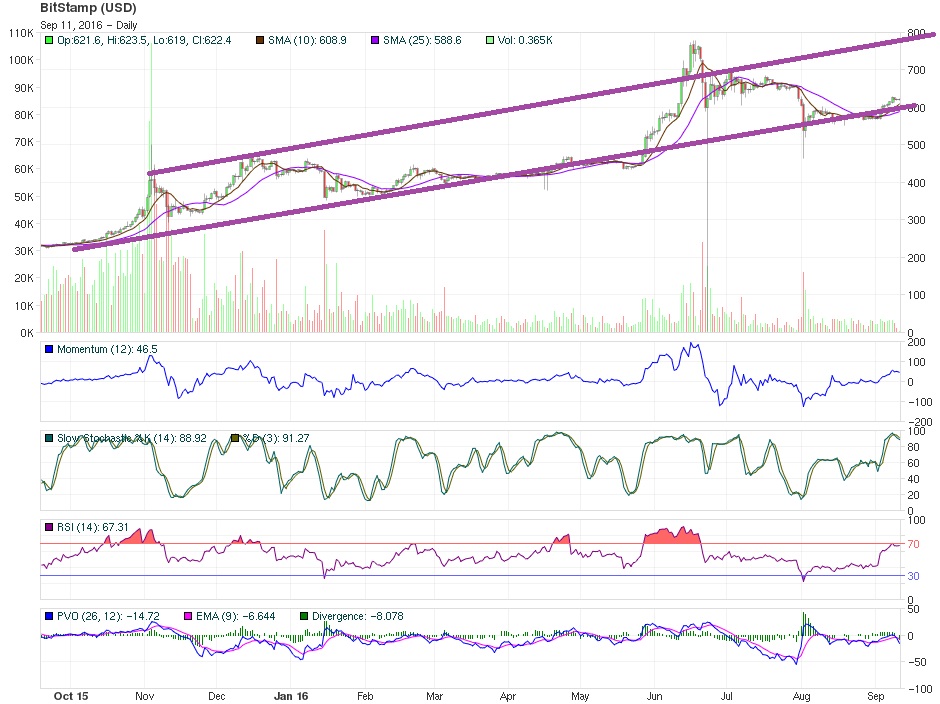940x704 pixels.
Task: Click the green OHLC price legend swatch
Action: 49,40
